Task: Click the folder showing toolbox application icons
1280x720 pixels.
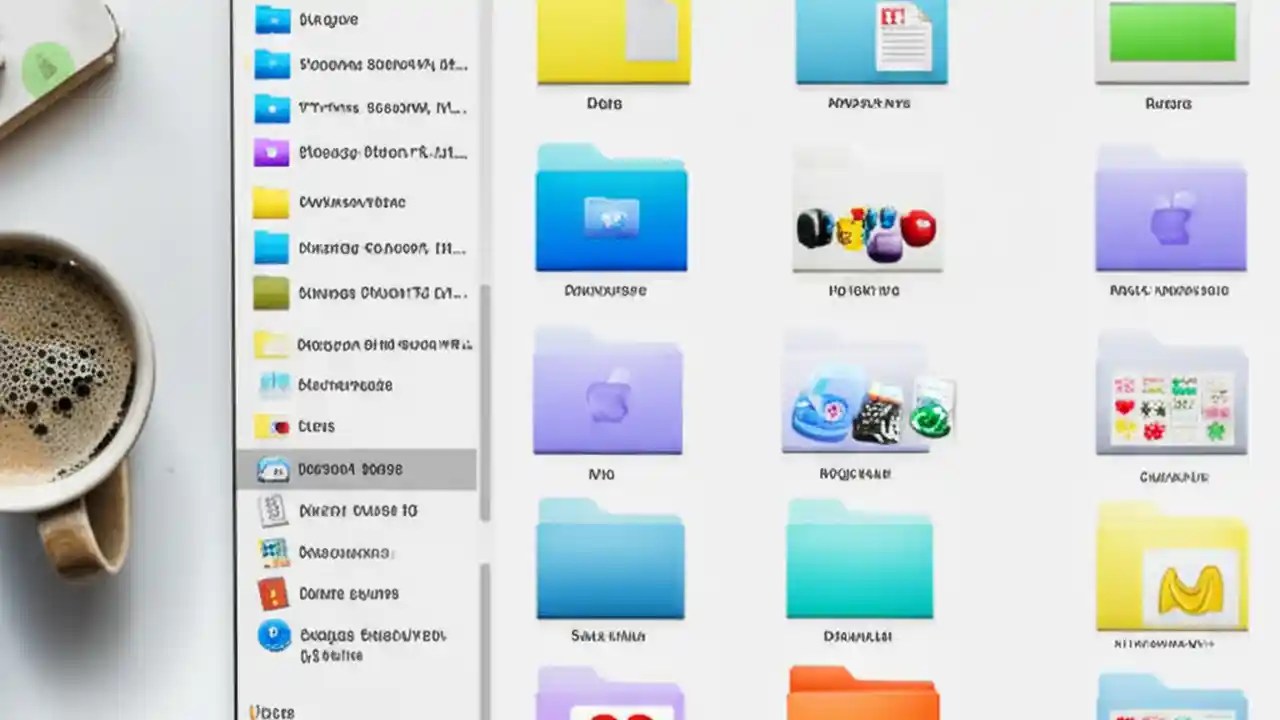Action: [x=866, y=215]
